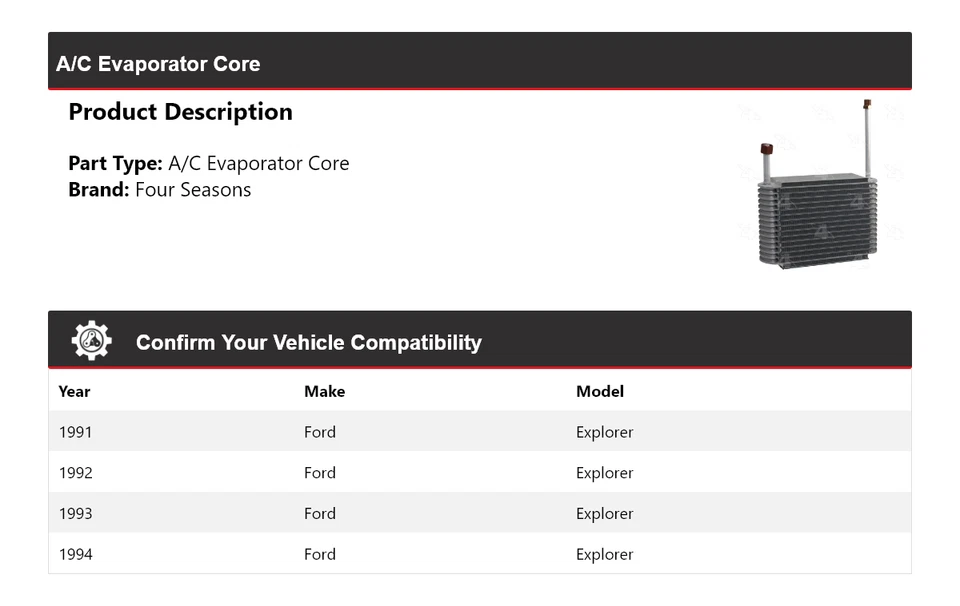960x606 pixels.
Task: Select the Model column header
Action: 599,391
